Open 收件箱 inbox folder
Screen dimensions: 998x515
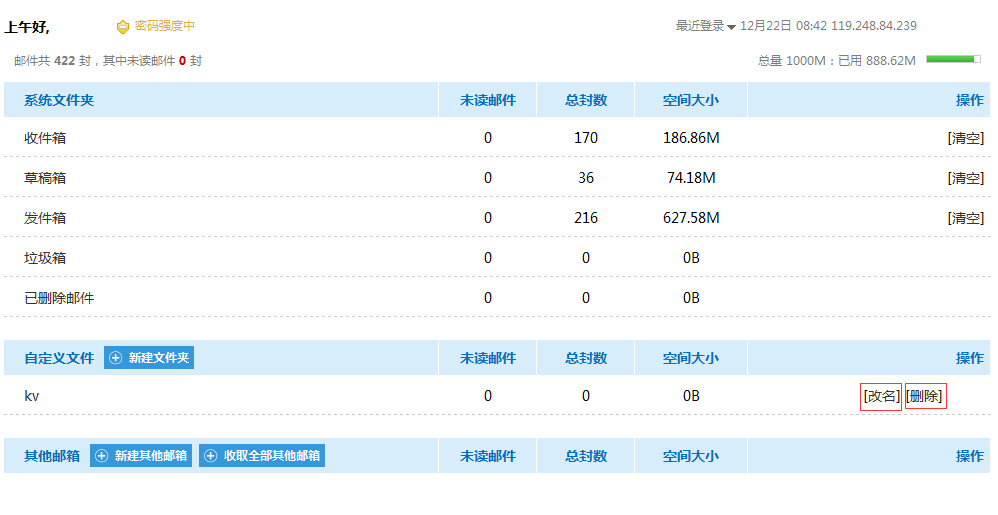click(x=45, y=138)
